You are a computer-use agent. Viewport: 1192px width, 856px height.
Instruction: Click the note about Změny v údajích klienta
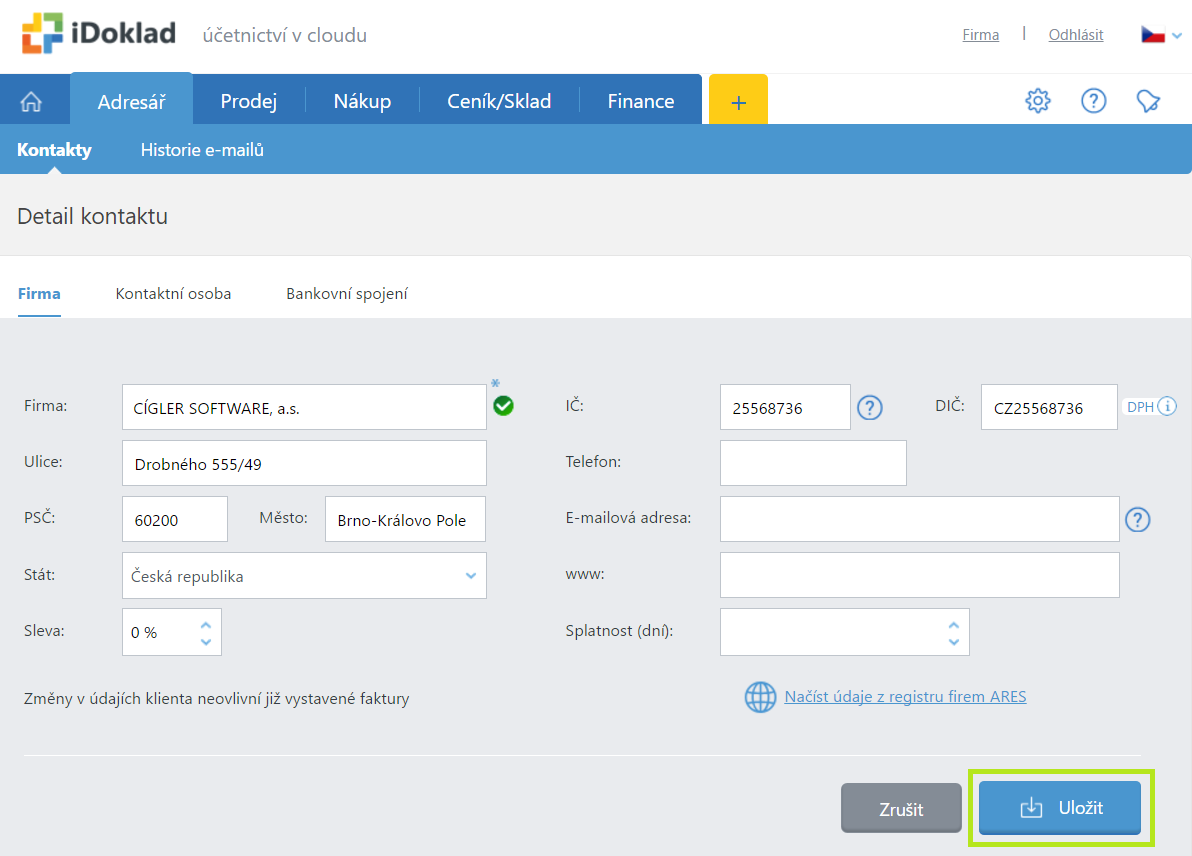tap(217, 699)
